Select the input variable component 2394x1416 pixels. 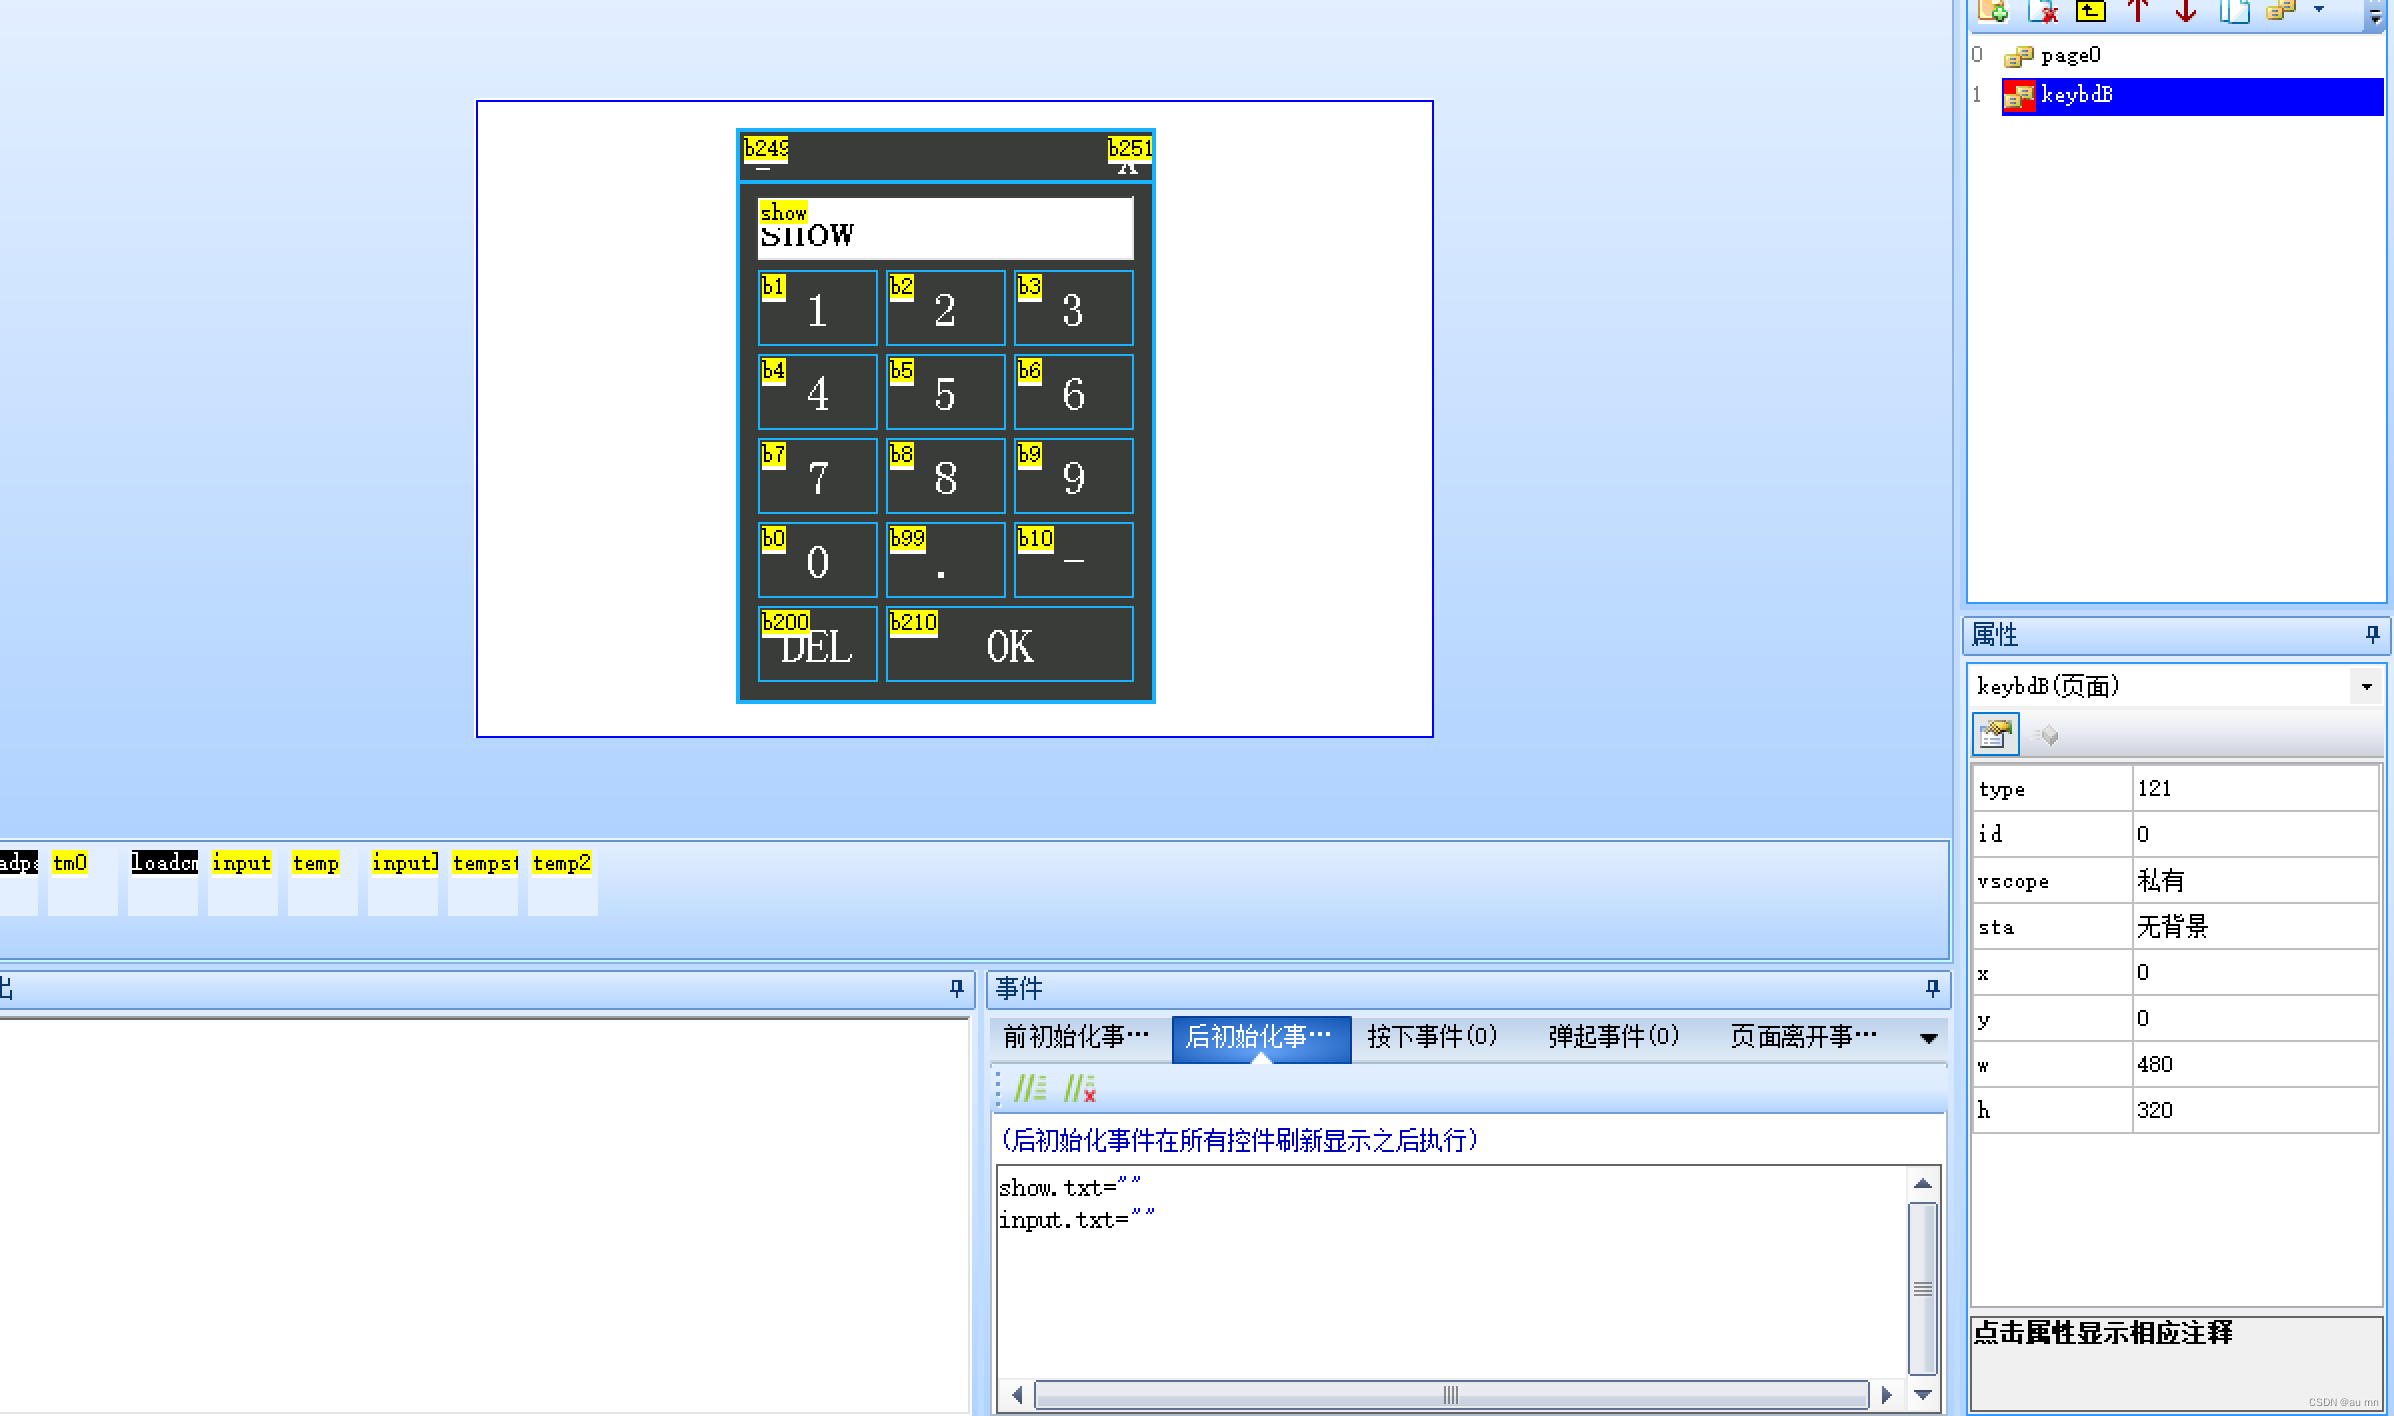point(242,882)
